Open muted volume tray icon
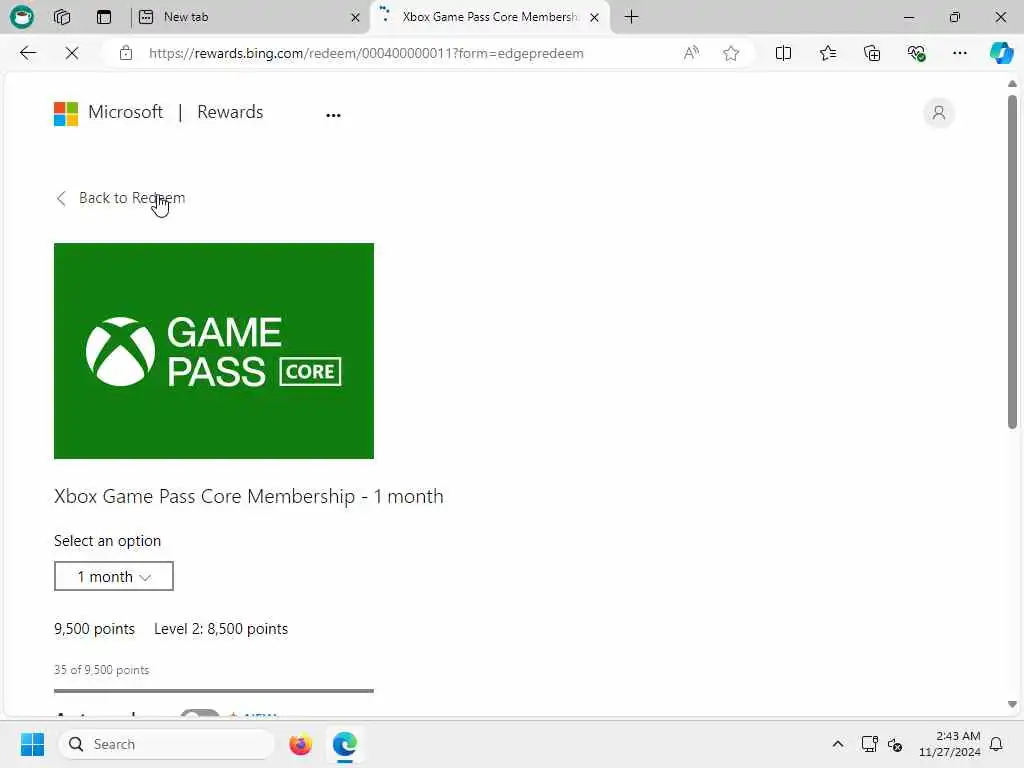The width and height of the screenshot is (1024, 768). tap(895, 744)
